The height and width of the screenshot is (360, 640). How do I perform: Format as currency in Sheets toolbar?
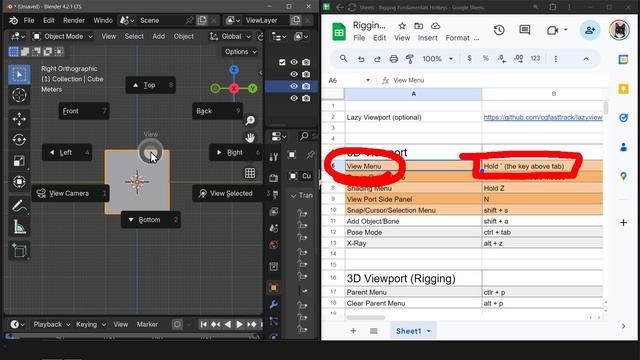[x=469, y=59]
